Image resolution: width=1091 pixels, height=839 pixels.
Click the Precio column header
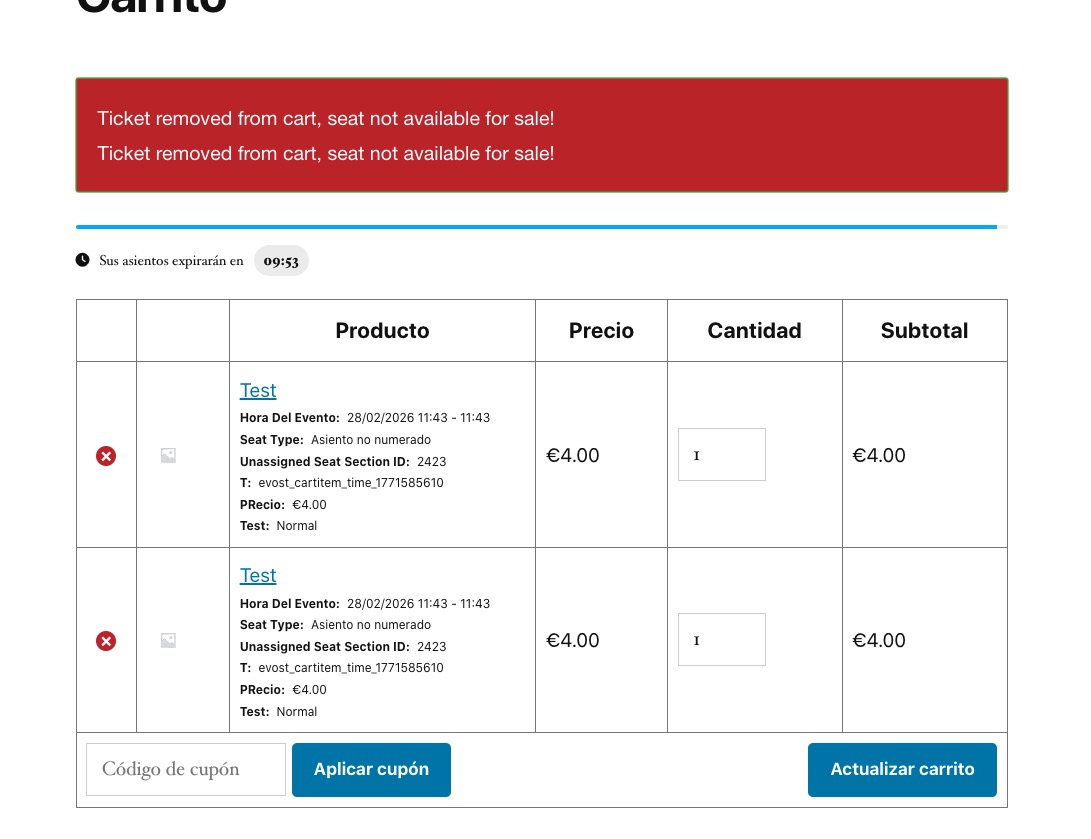601,331
